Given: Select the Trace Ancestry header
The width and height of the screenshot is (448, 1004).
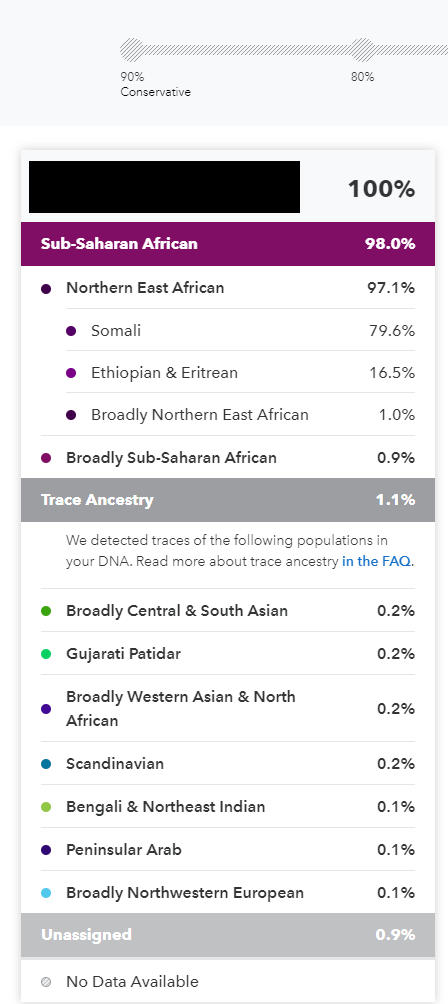Looking at the screenshot, I should (x=228, y=500).
